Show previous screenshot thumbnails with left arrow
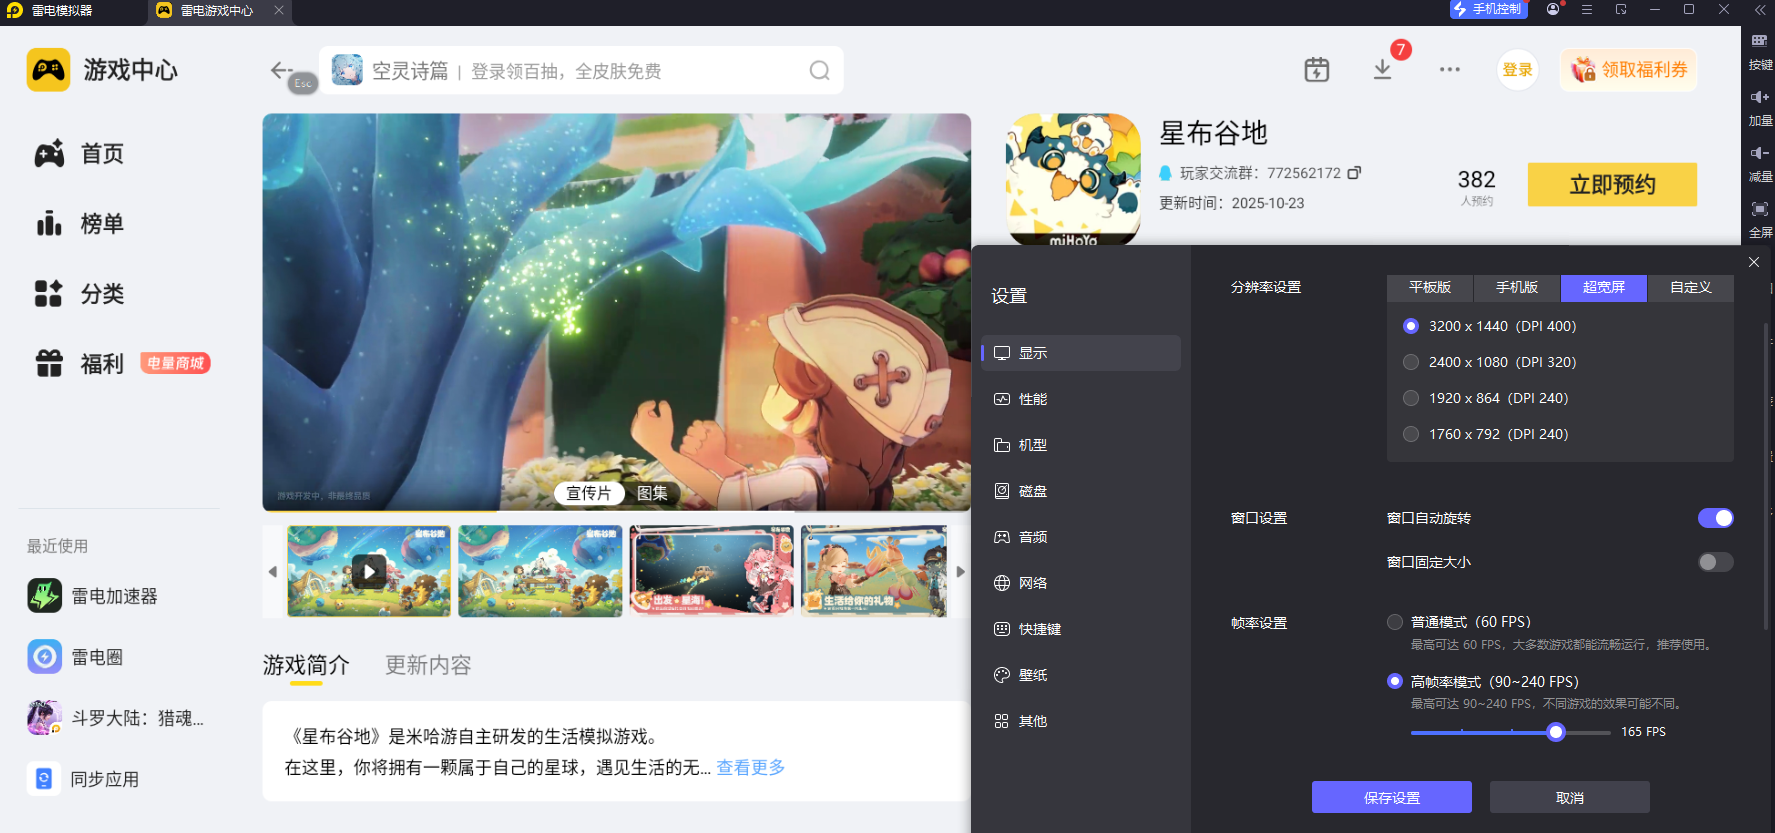 click(273, 572)
